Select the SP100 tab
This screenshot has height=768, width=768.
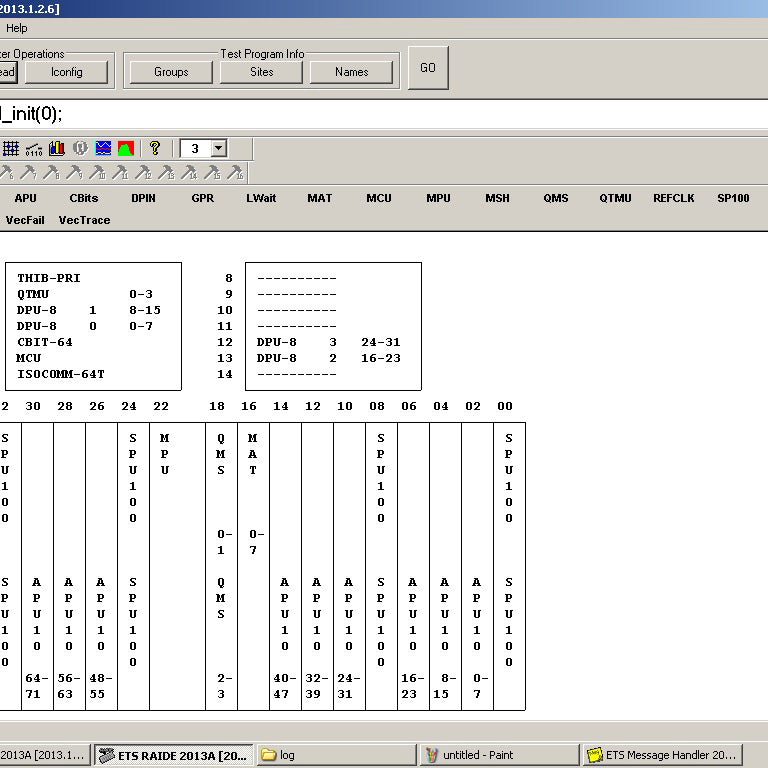click(733, 198)
